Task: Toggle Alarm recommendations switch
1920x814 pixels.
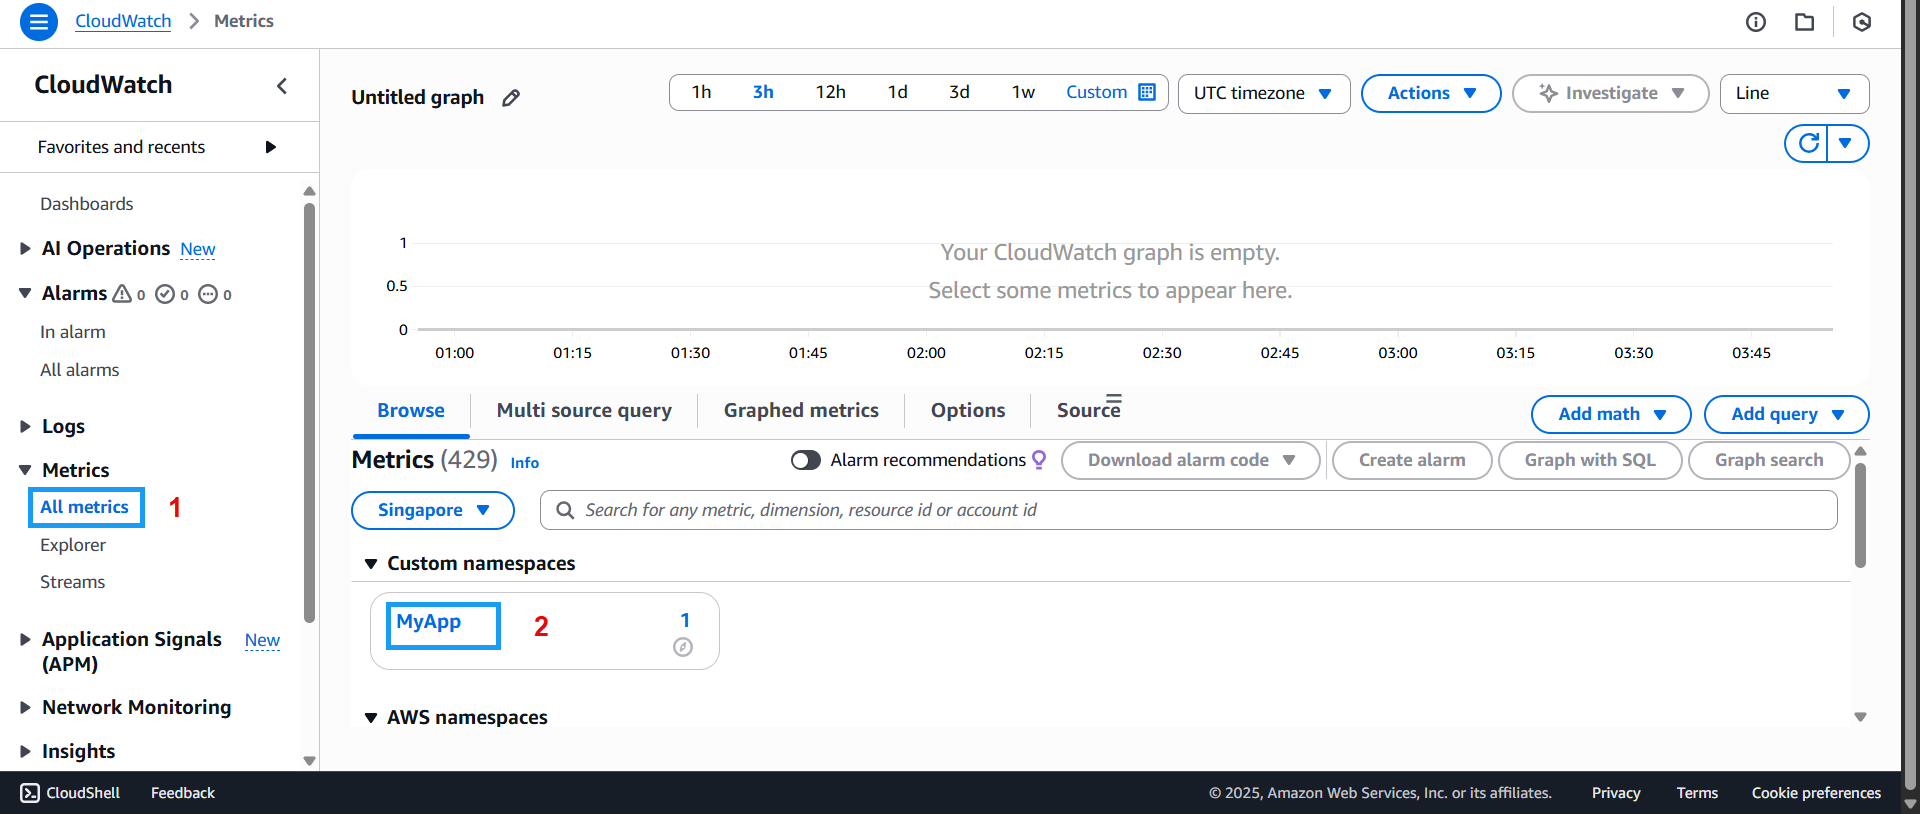Action: pos(805,460)
